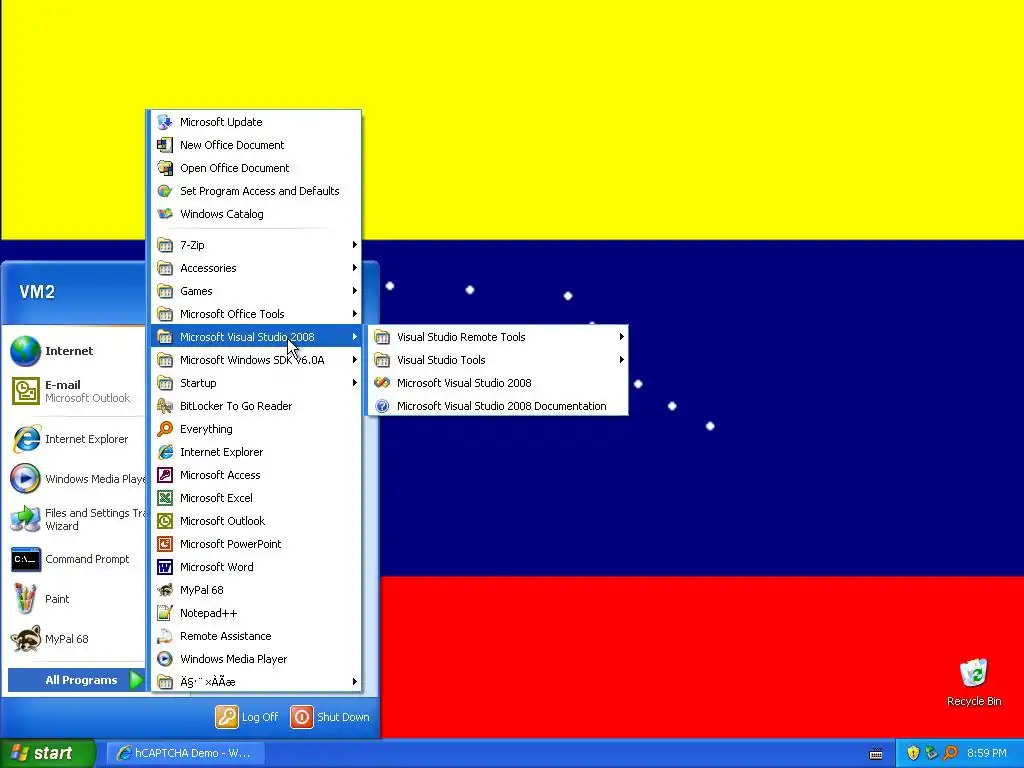Expand the 7-Zip submenu arrow
This screenshot has width=1024, height=768.
tap(355, 245)
